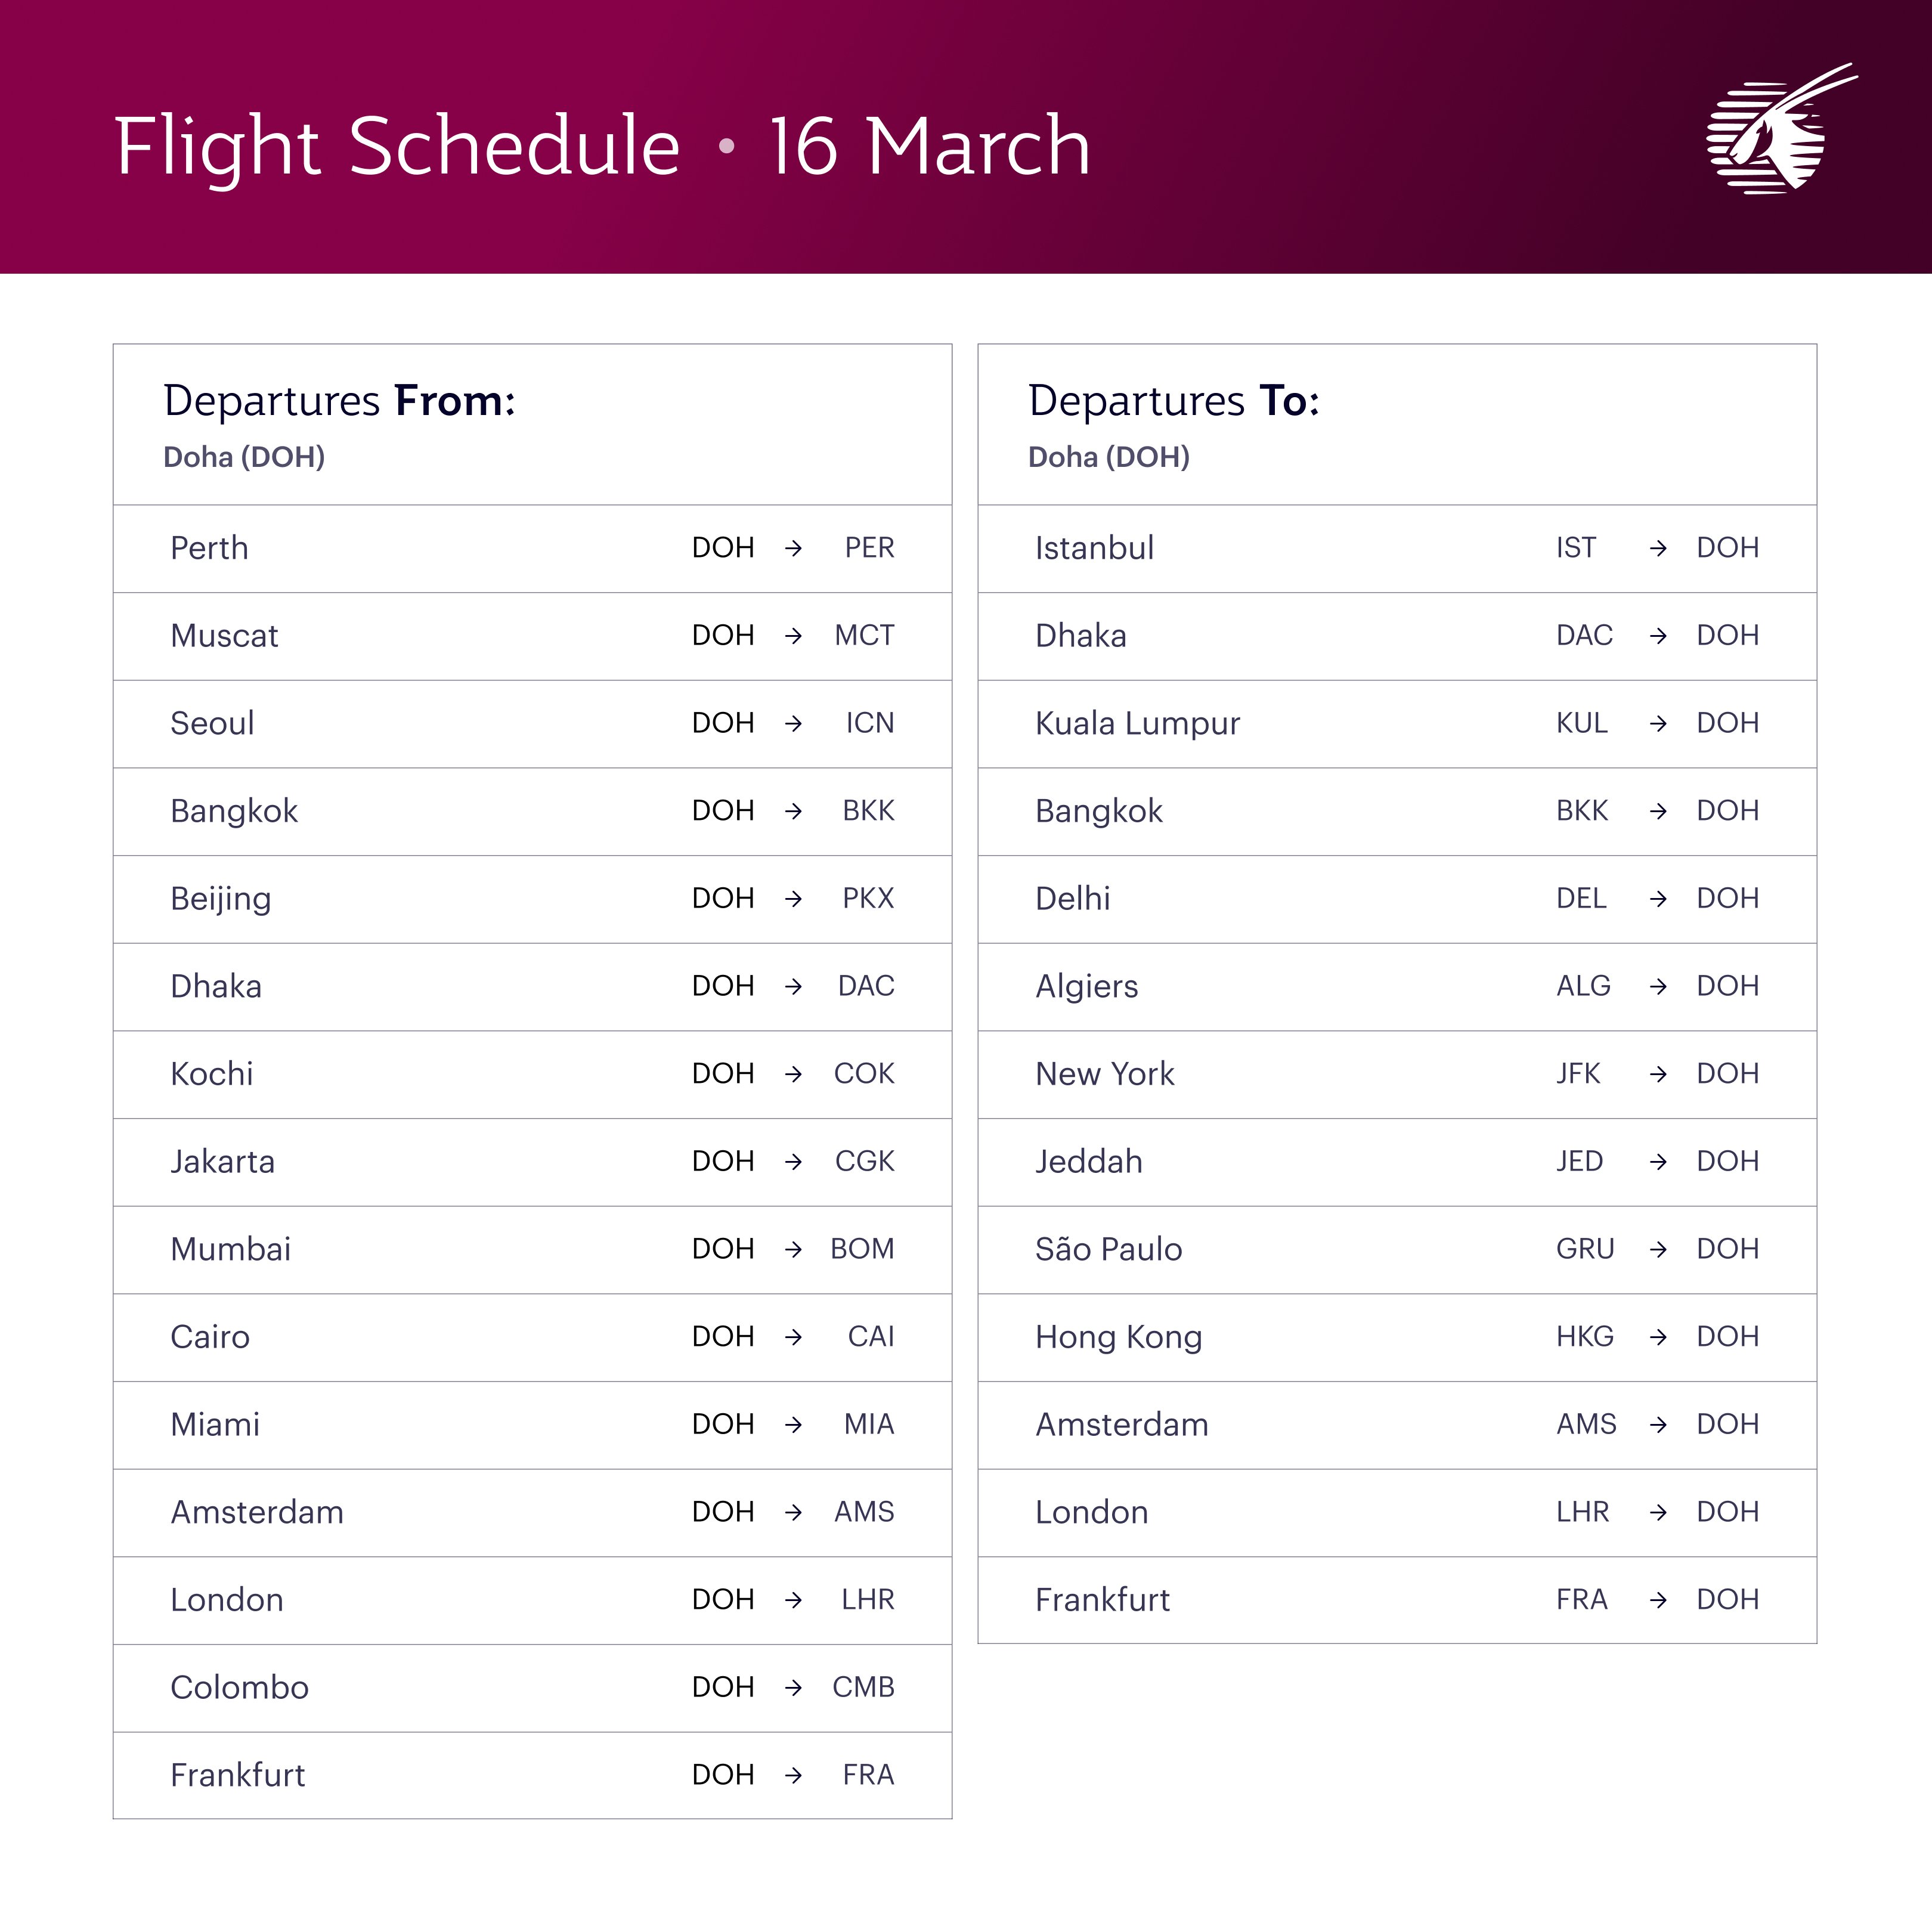Click the JFK airport code
The width and height of the screenshot is (1932, 1932).
(x=1578, y=1074)
